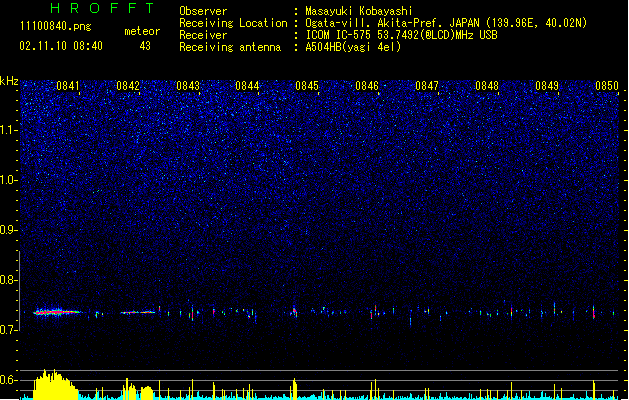The image size is (629, 400).
Task: Click the second meteor echo streak near 0842
Action: pyautogui.click(x=138, y=312)
